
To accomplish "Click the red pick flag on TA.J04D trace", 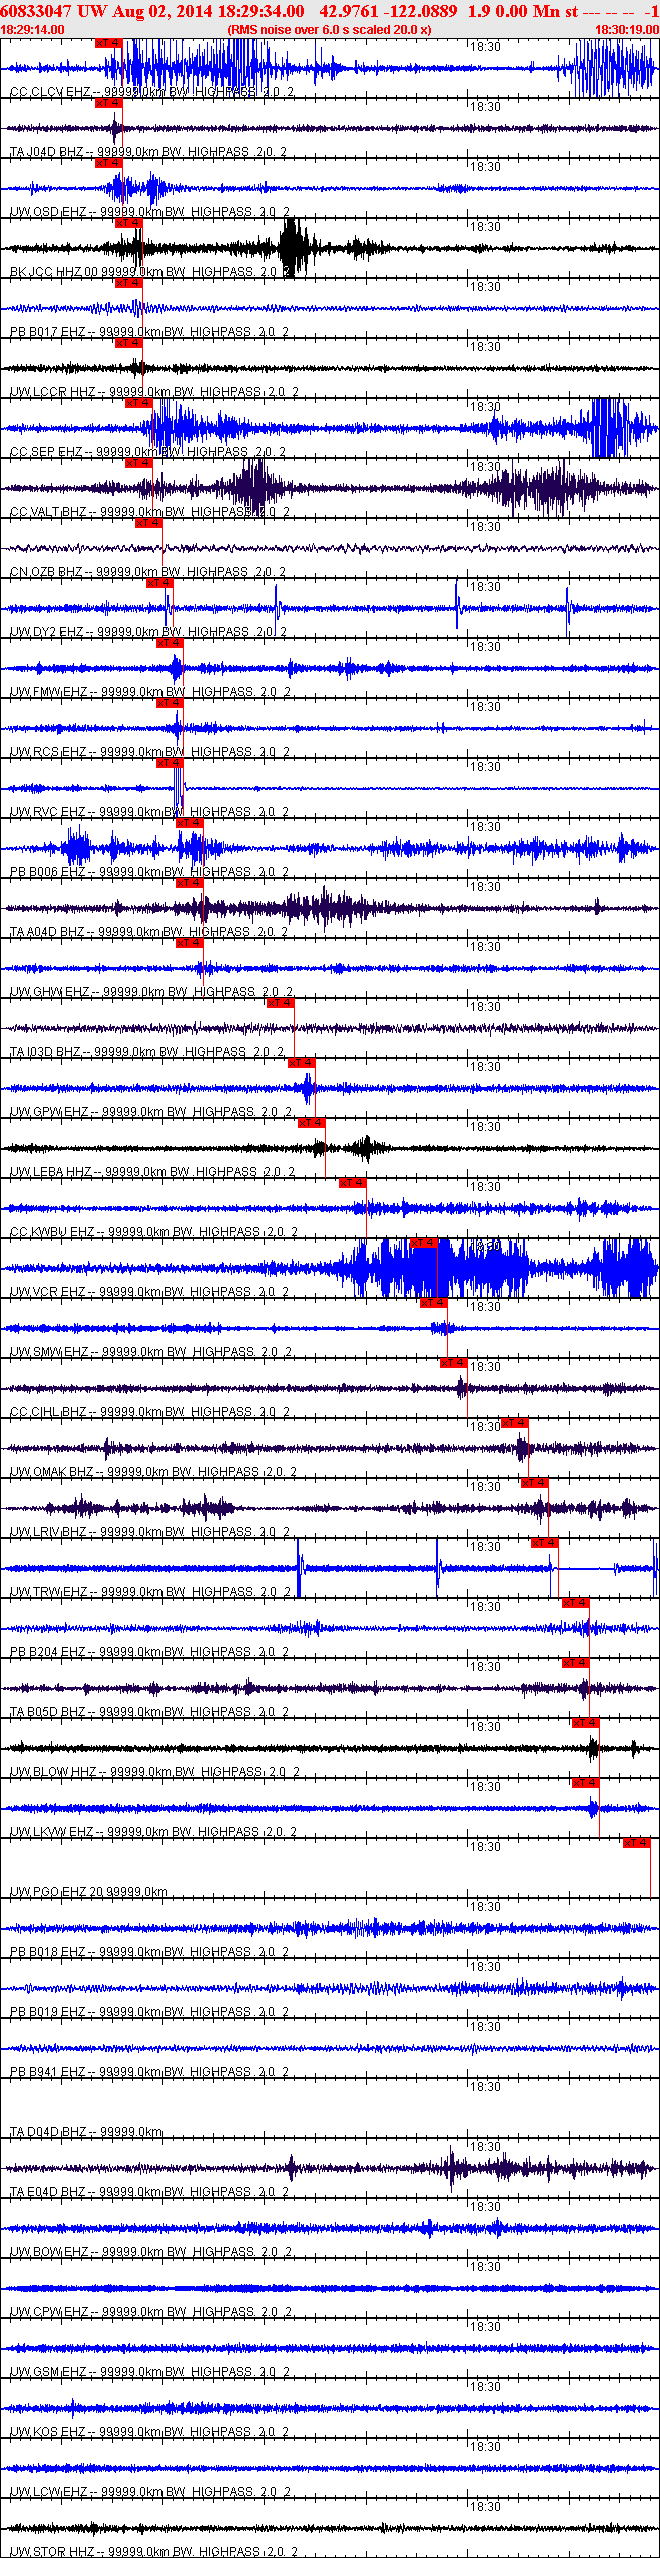I will (108, 103).
